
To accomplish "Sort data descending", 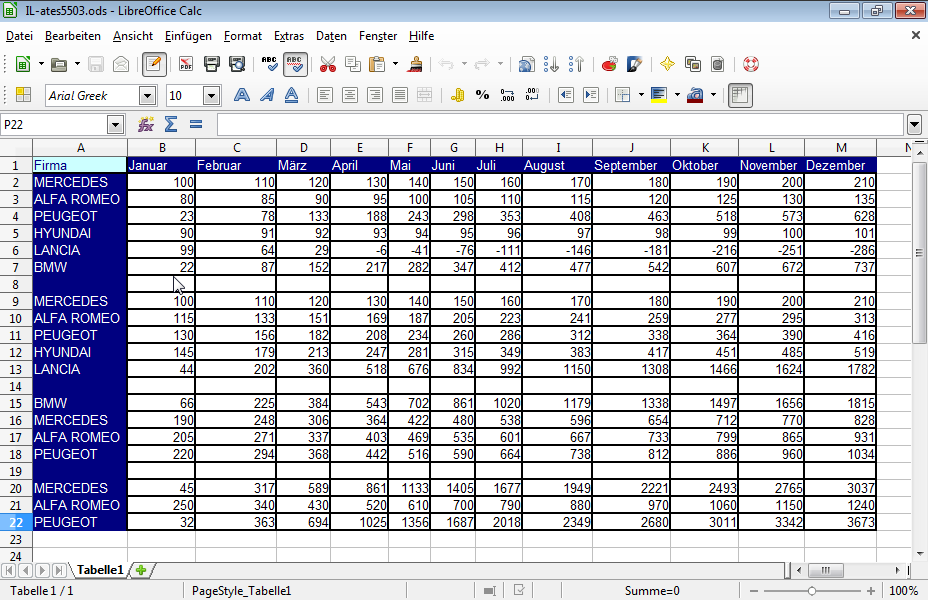I will click(x=576, y=64).
